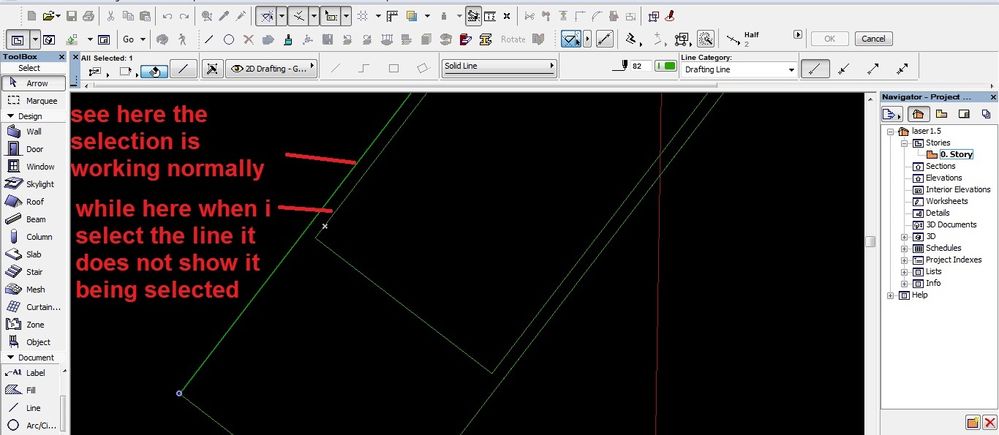999x435 pixels.
Task: Choose line with arrowhead at end
Action: coord(873,69)
